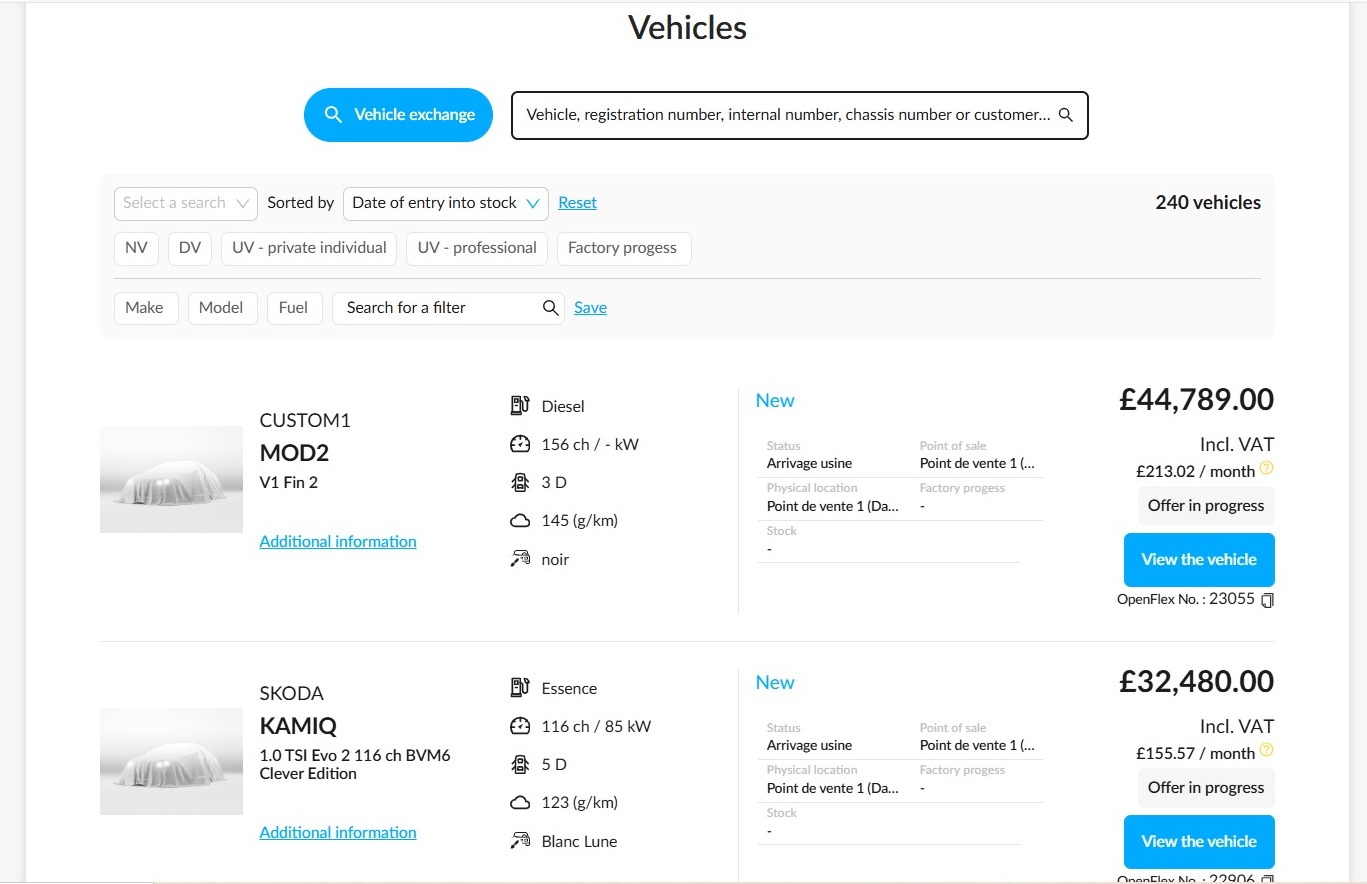Click the Search for a filter field

coord(448,308)
